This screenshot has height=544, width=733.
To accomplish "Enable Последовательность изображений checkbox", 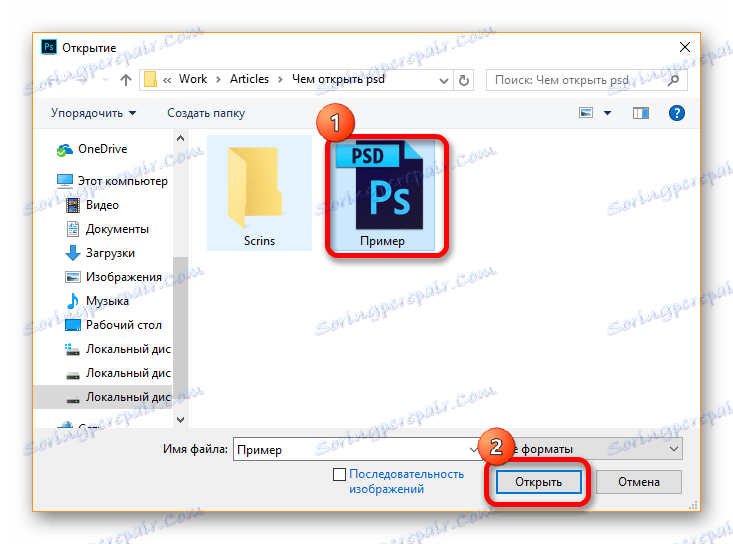I will point(339,474).
